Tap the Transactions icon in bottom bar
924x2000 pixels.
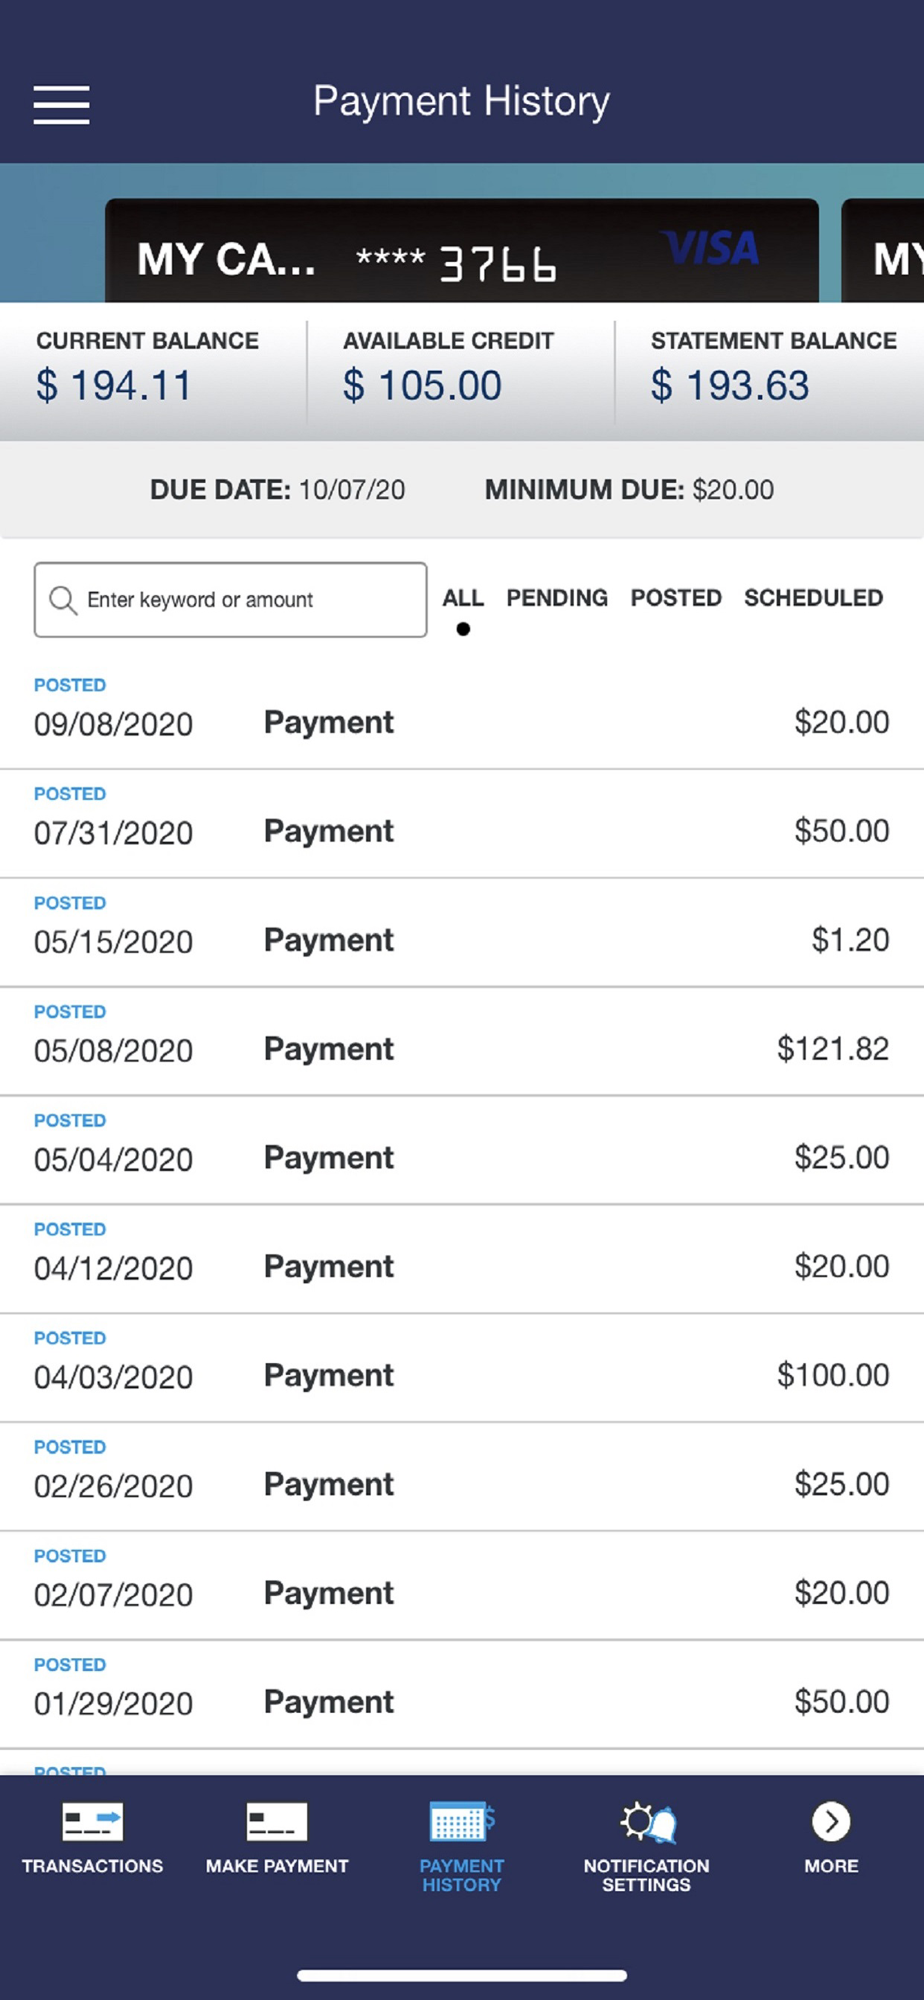(92, 1822)
